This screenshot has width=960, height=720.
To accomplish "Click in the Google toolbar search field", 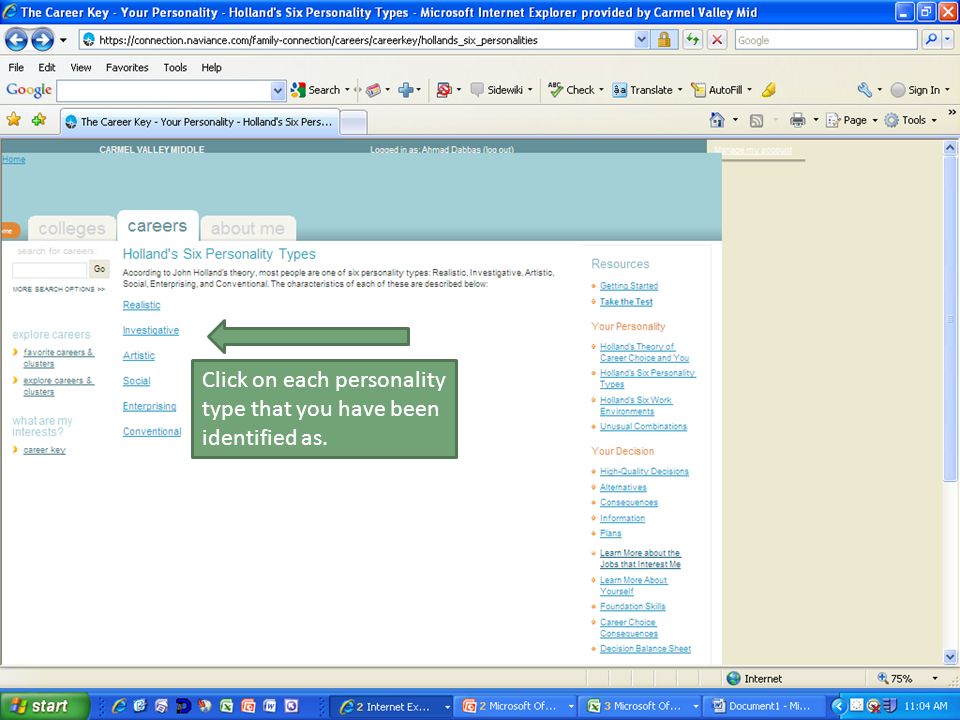I will tap(164, 91).
